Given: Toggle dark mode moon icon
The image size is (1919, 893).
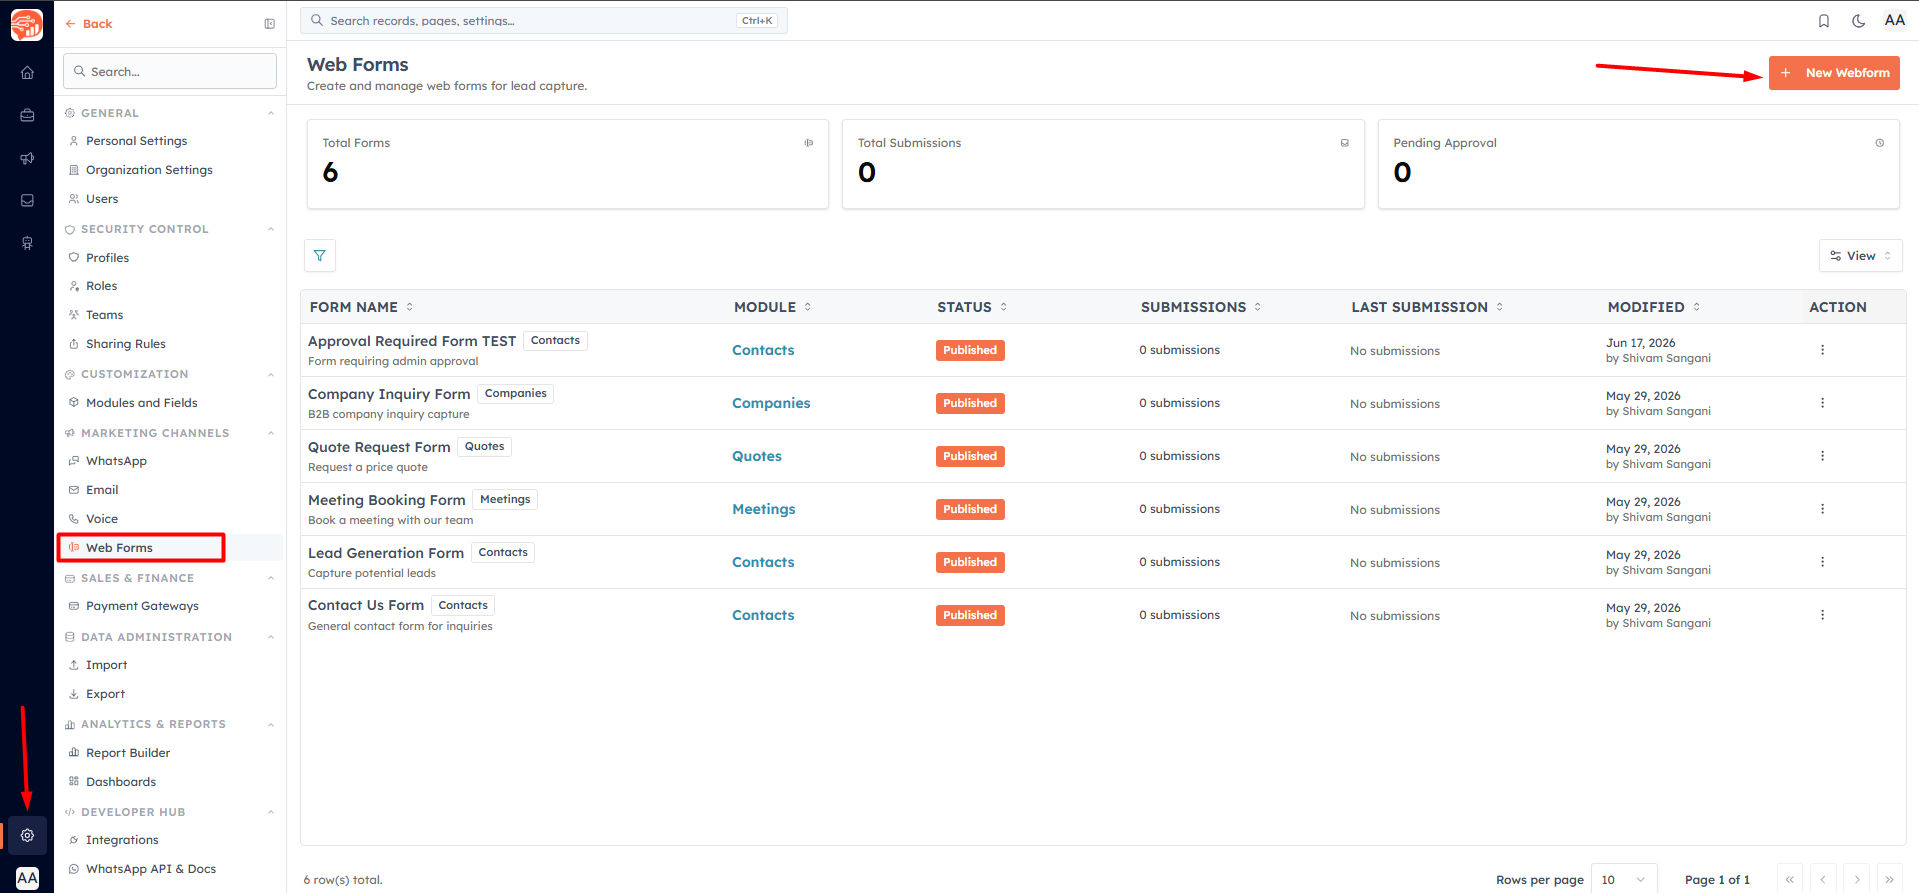Looking at the screenshot, I should coord(1858,21).
